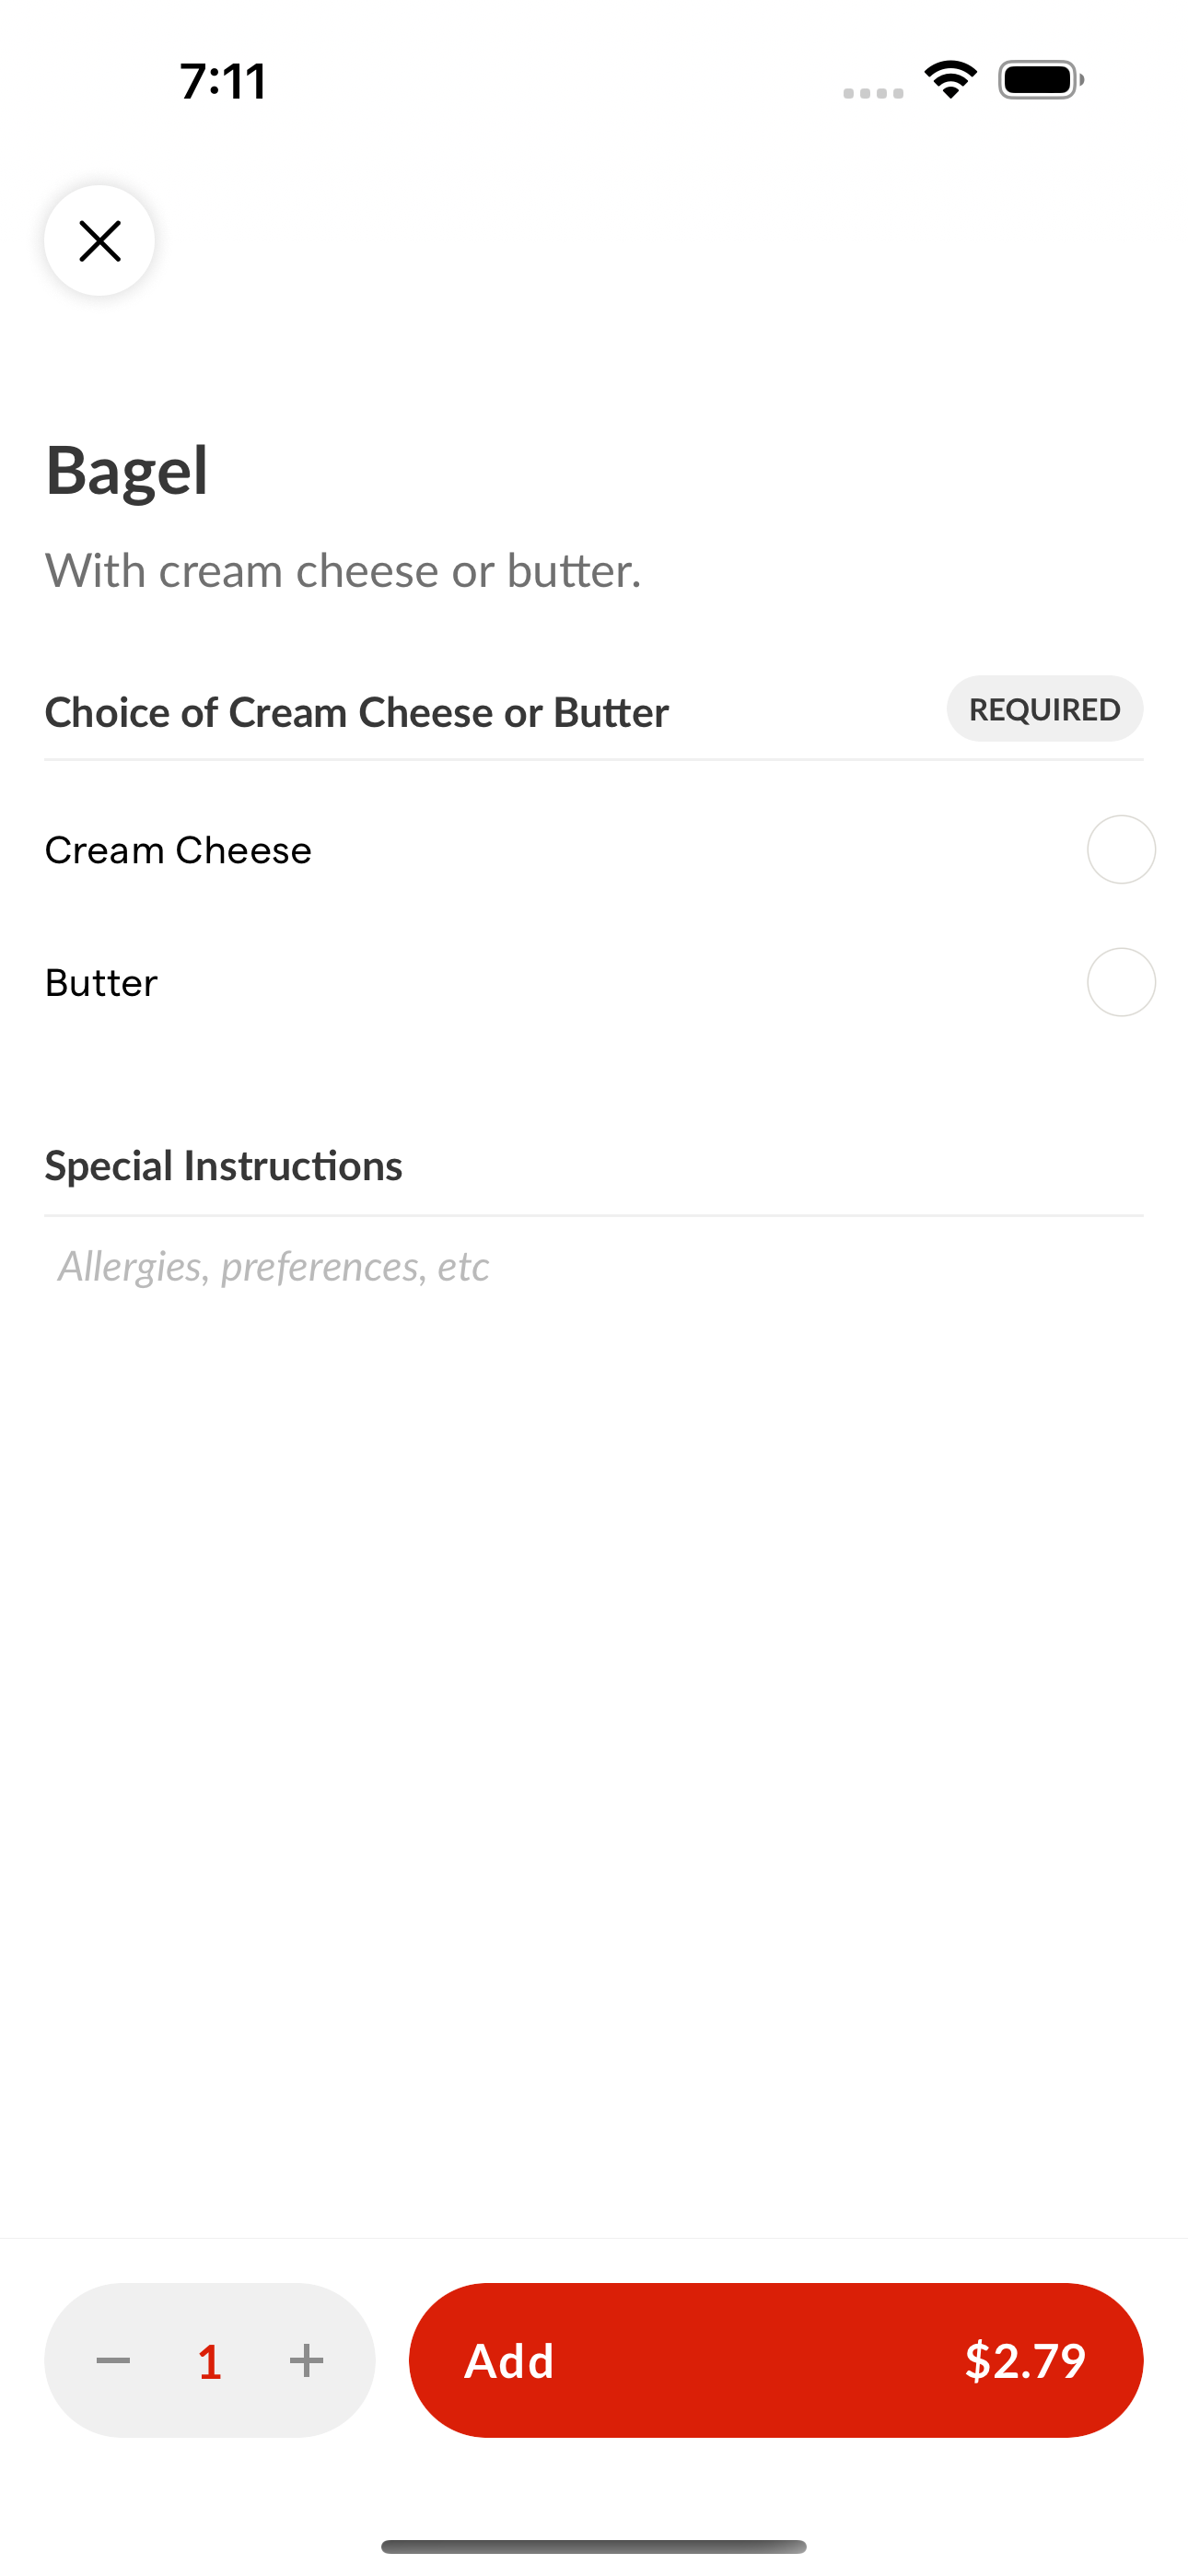Tap the cellular signal dots
Image resolution: width=1188 pixels, height=2576 pixels.
point(873,93)
